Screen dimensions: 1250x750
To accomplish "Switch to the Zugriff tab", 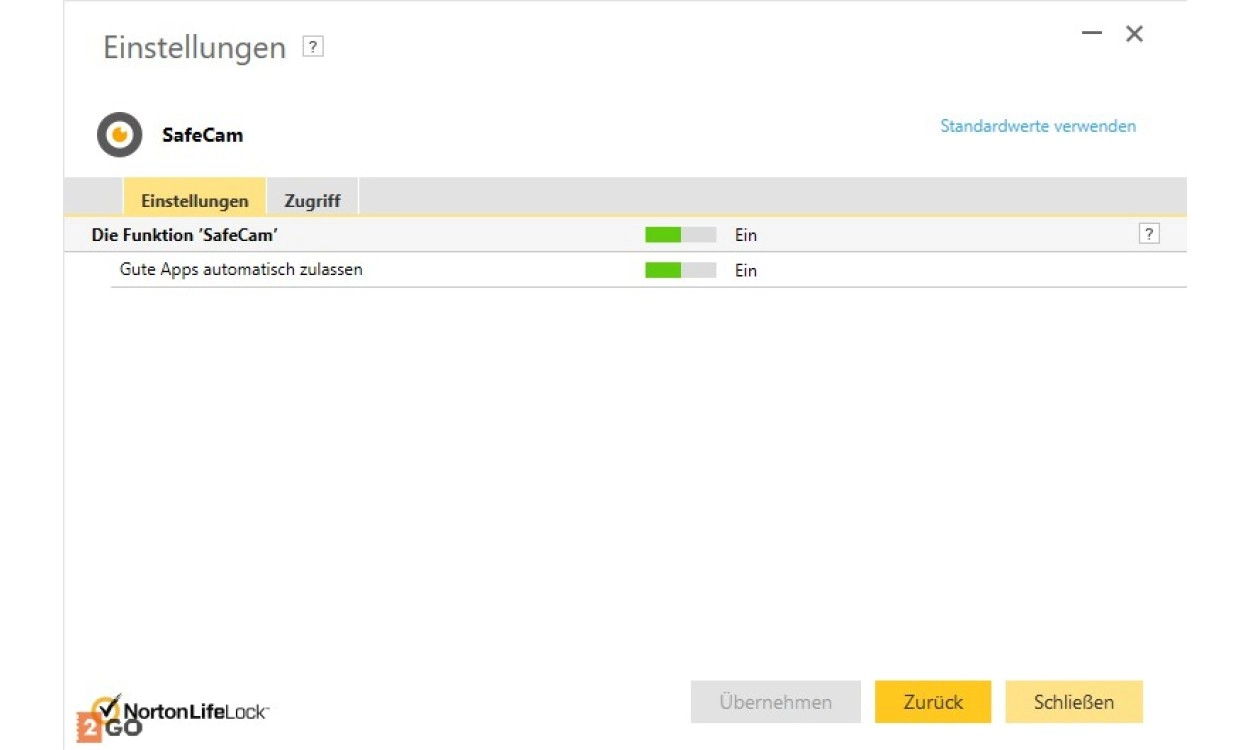I will pyautogui.click(x=312, y=200).
